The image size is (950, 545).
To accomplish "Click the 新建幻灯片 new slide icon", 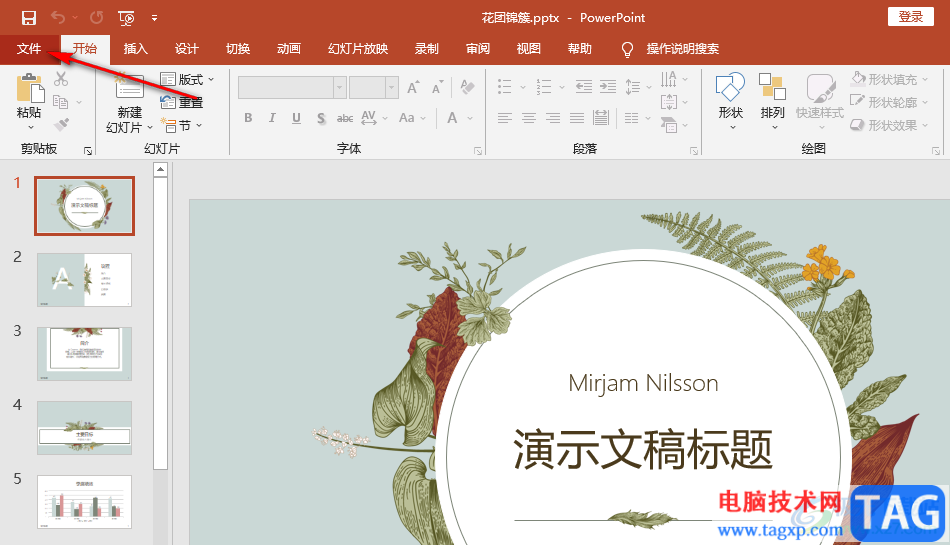I will click(129, 86).
